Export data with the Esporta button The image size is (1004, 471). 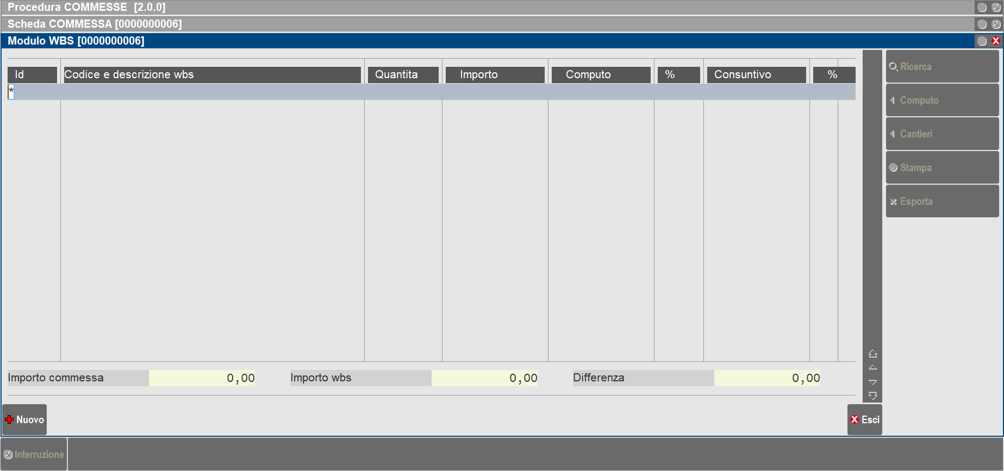[941, 201]
